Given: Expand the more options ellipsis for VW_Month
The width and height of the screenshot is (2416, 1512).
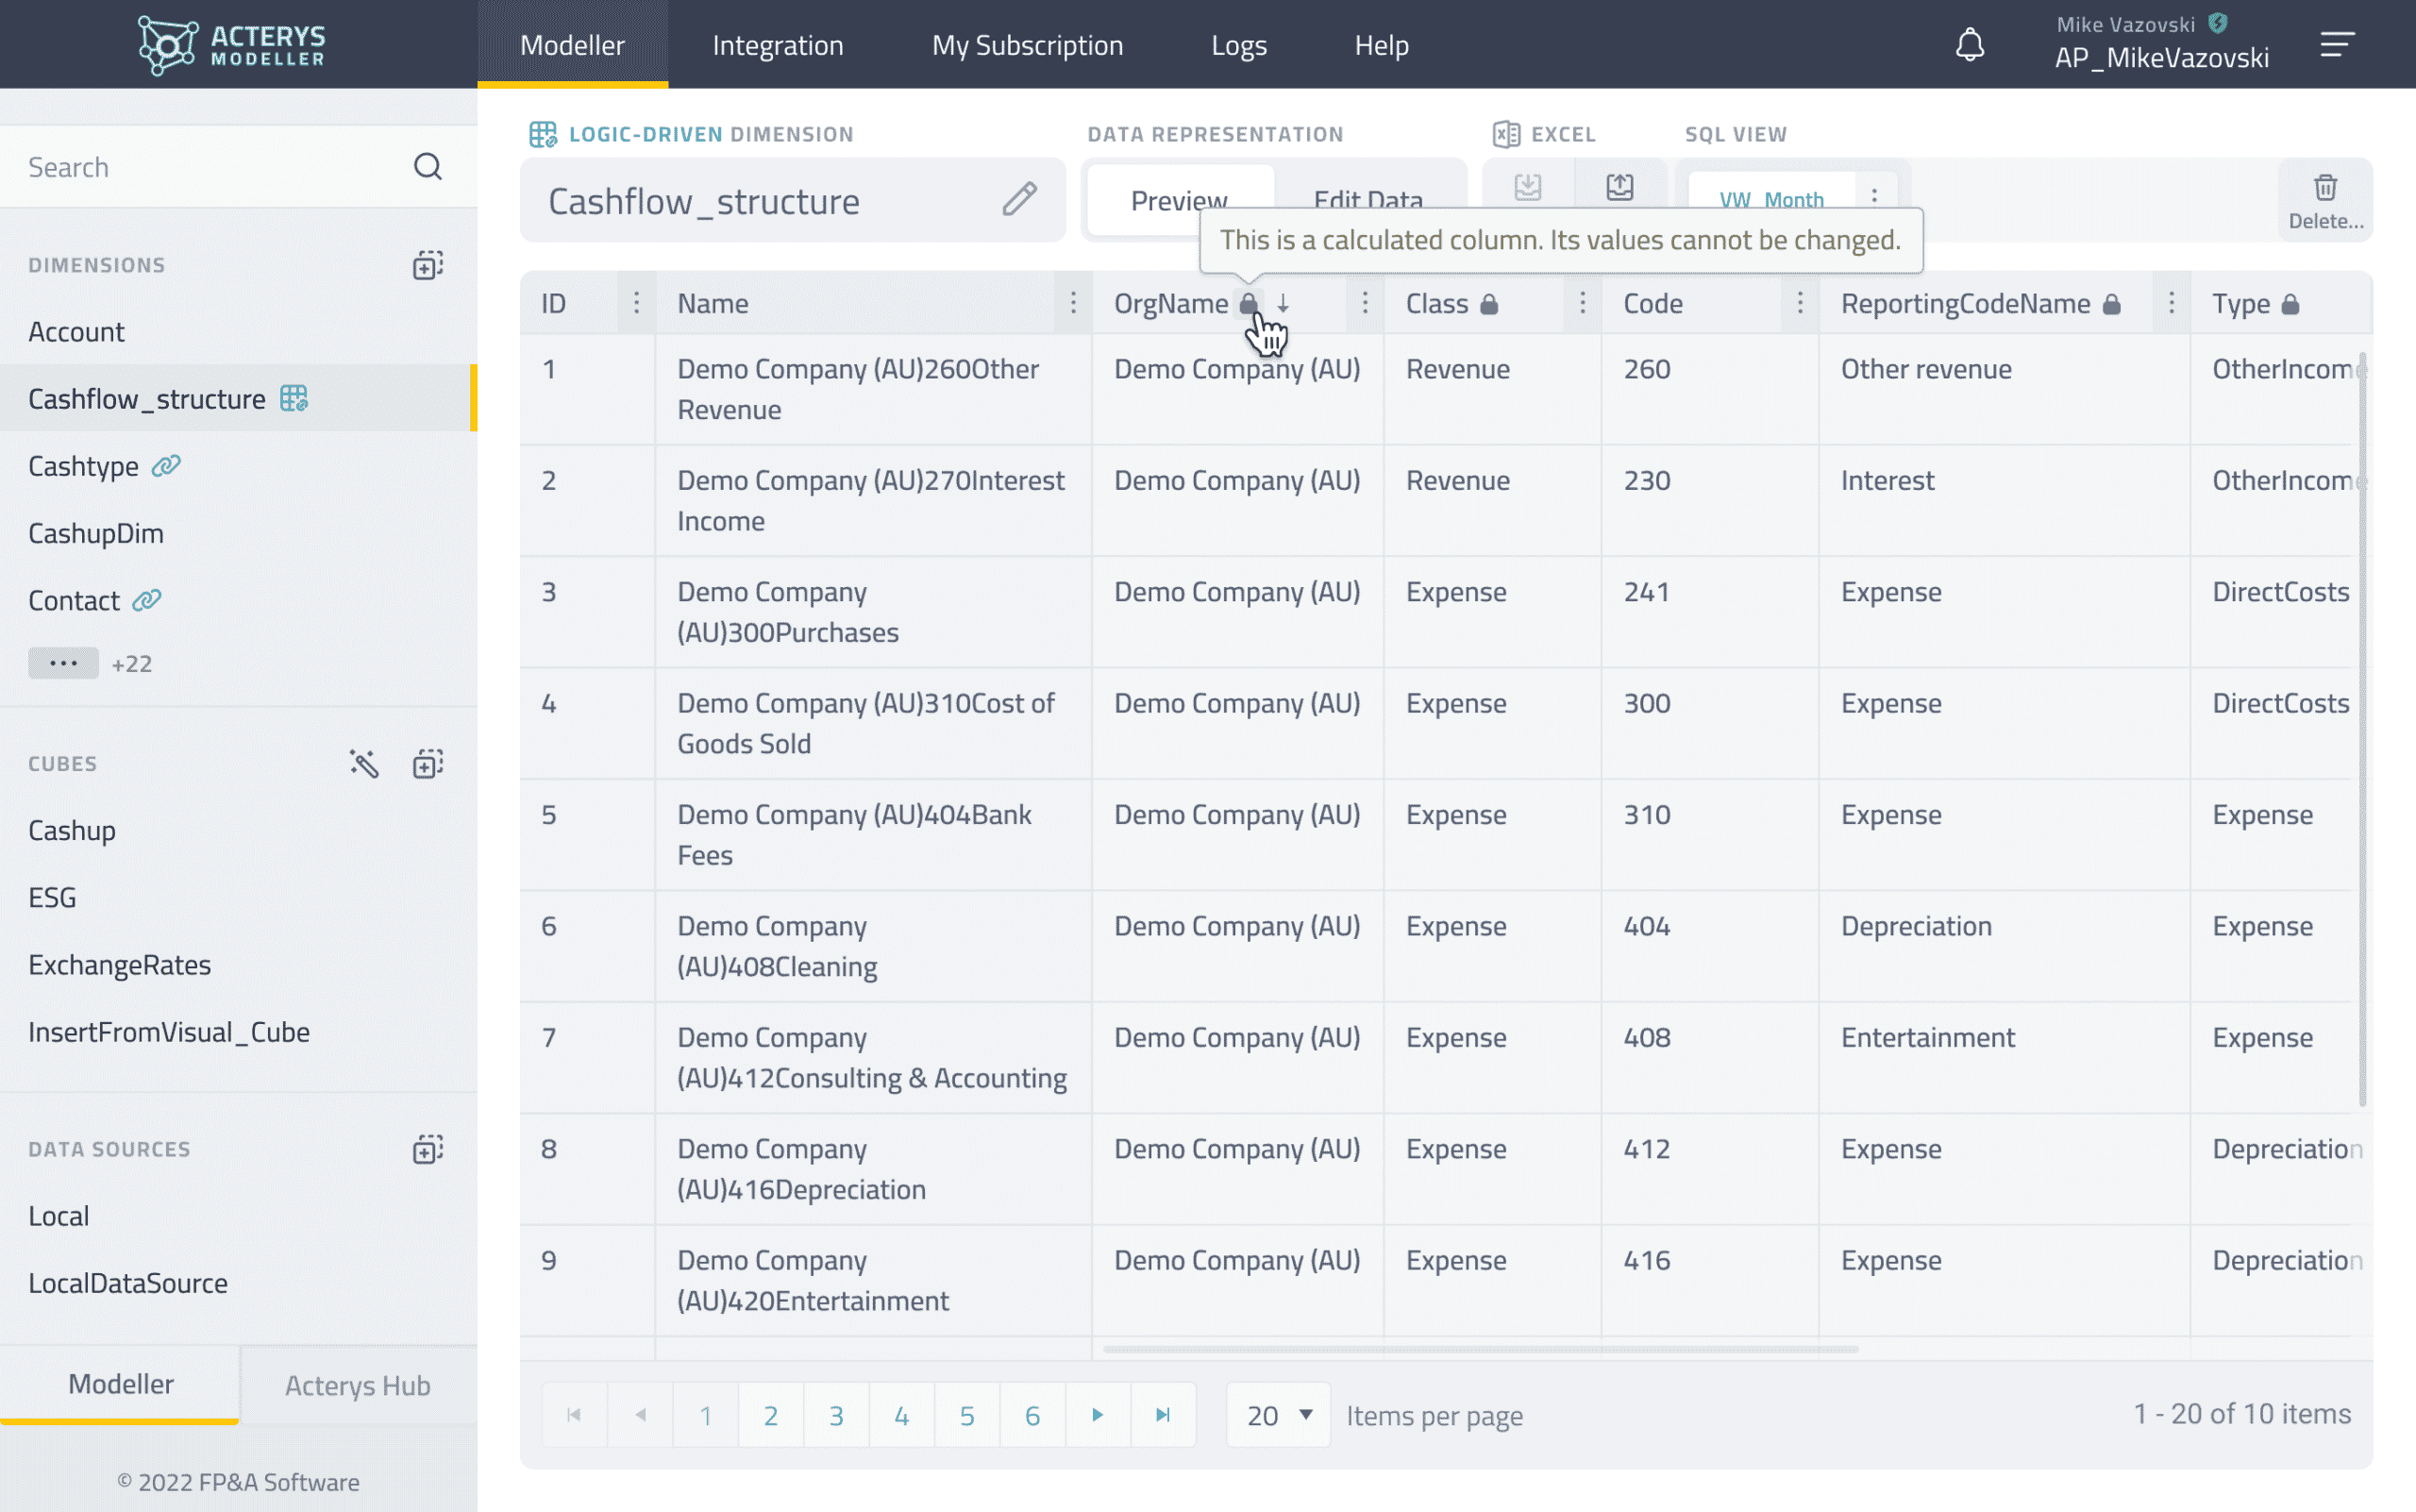Looking at the screenshot, I should [x=1874, y=195].
